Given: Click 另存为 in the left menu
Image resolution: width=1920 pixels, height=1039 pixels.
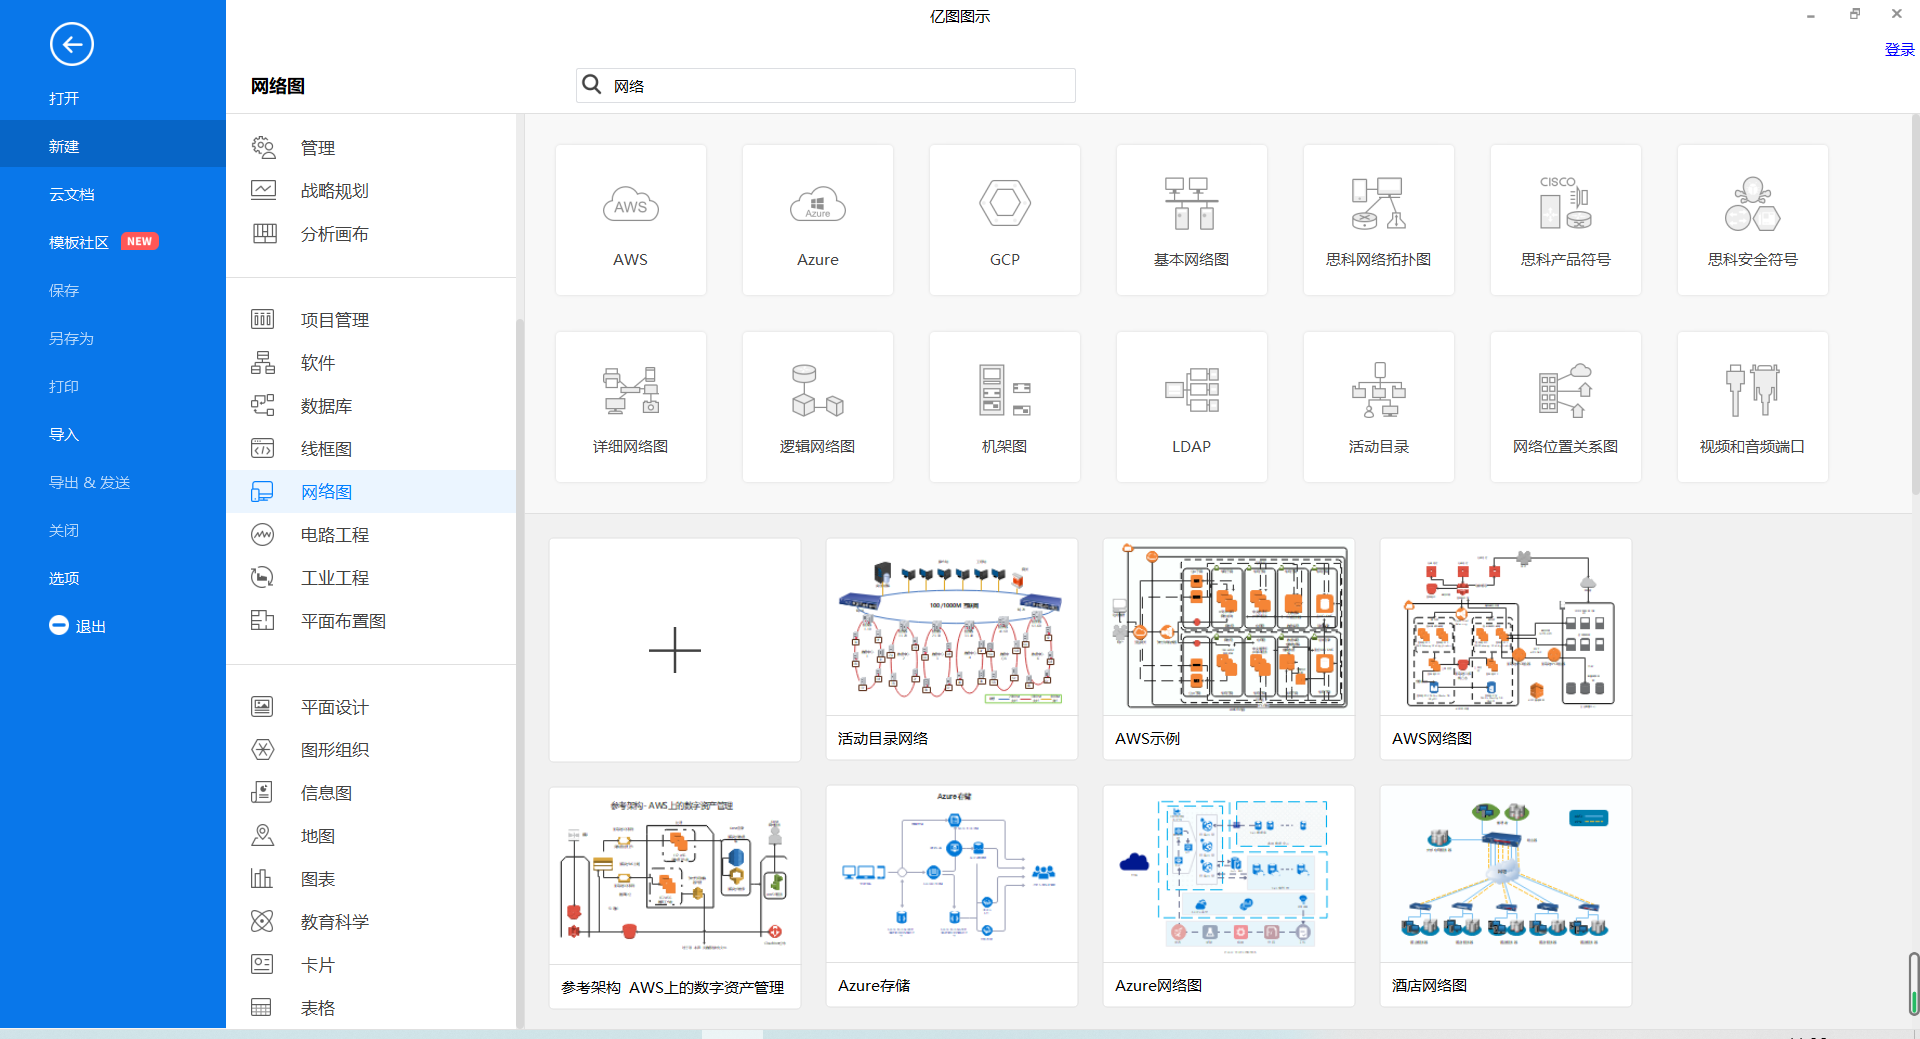Looking at the screenshot, I should [113, 338].
